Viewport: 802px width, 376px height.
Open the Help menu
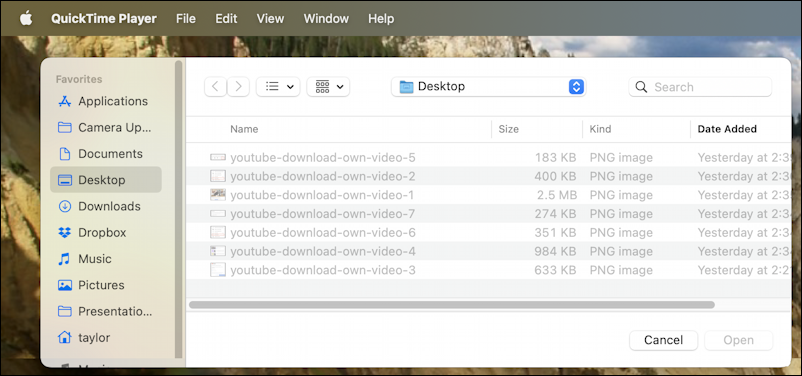[381, 19]
